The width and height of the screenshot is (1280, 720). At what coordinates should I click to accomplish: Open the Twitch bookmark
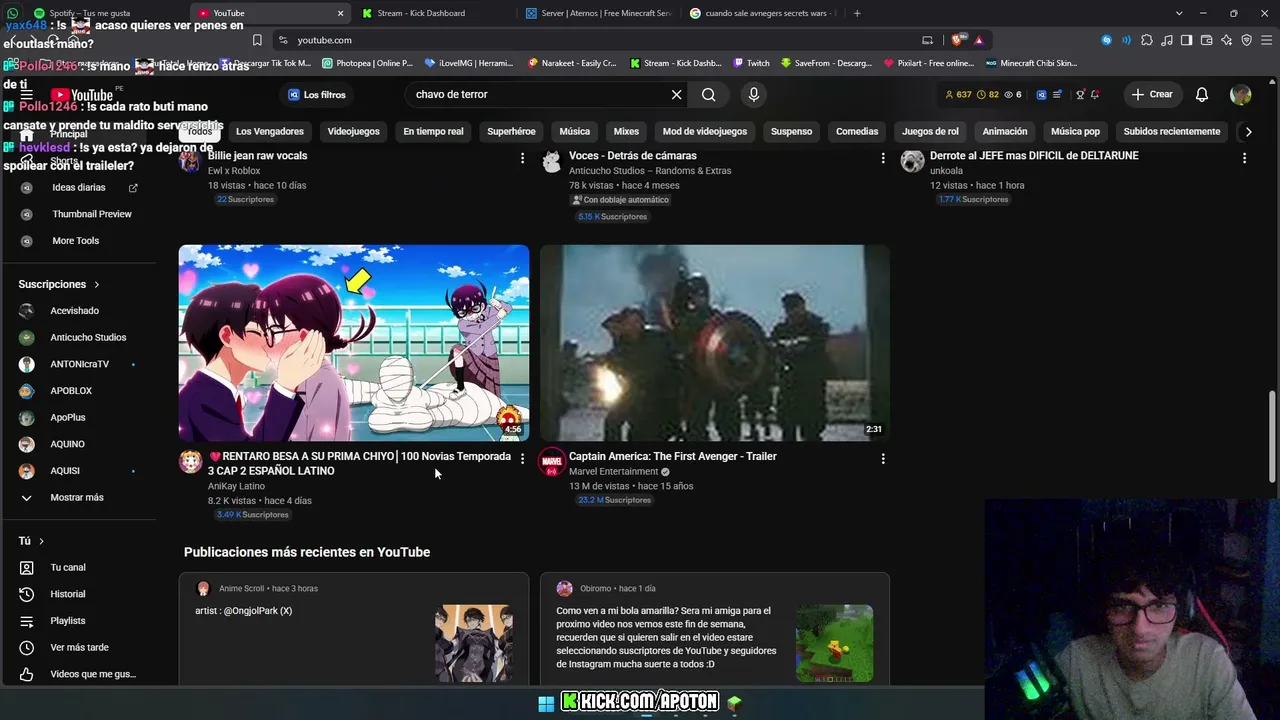point(752,63)
